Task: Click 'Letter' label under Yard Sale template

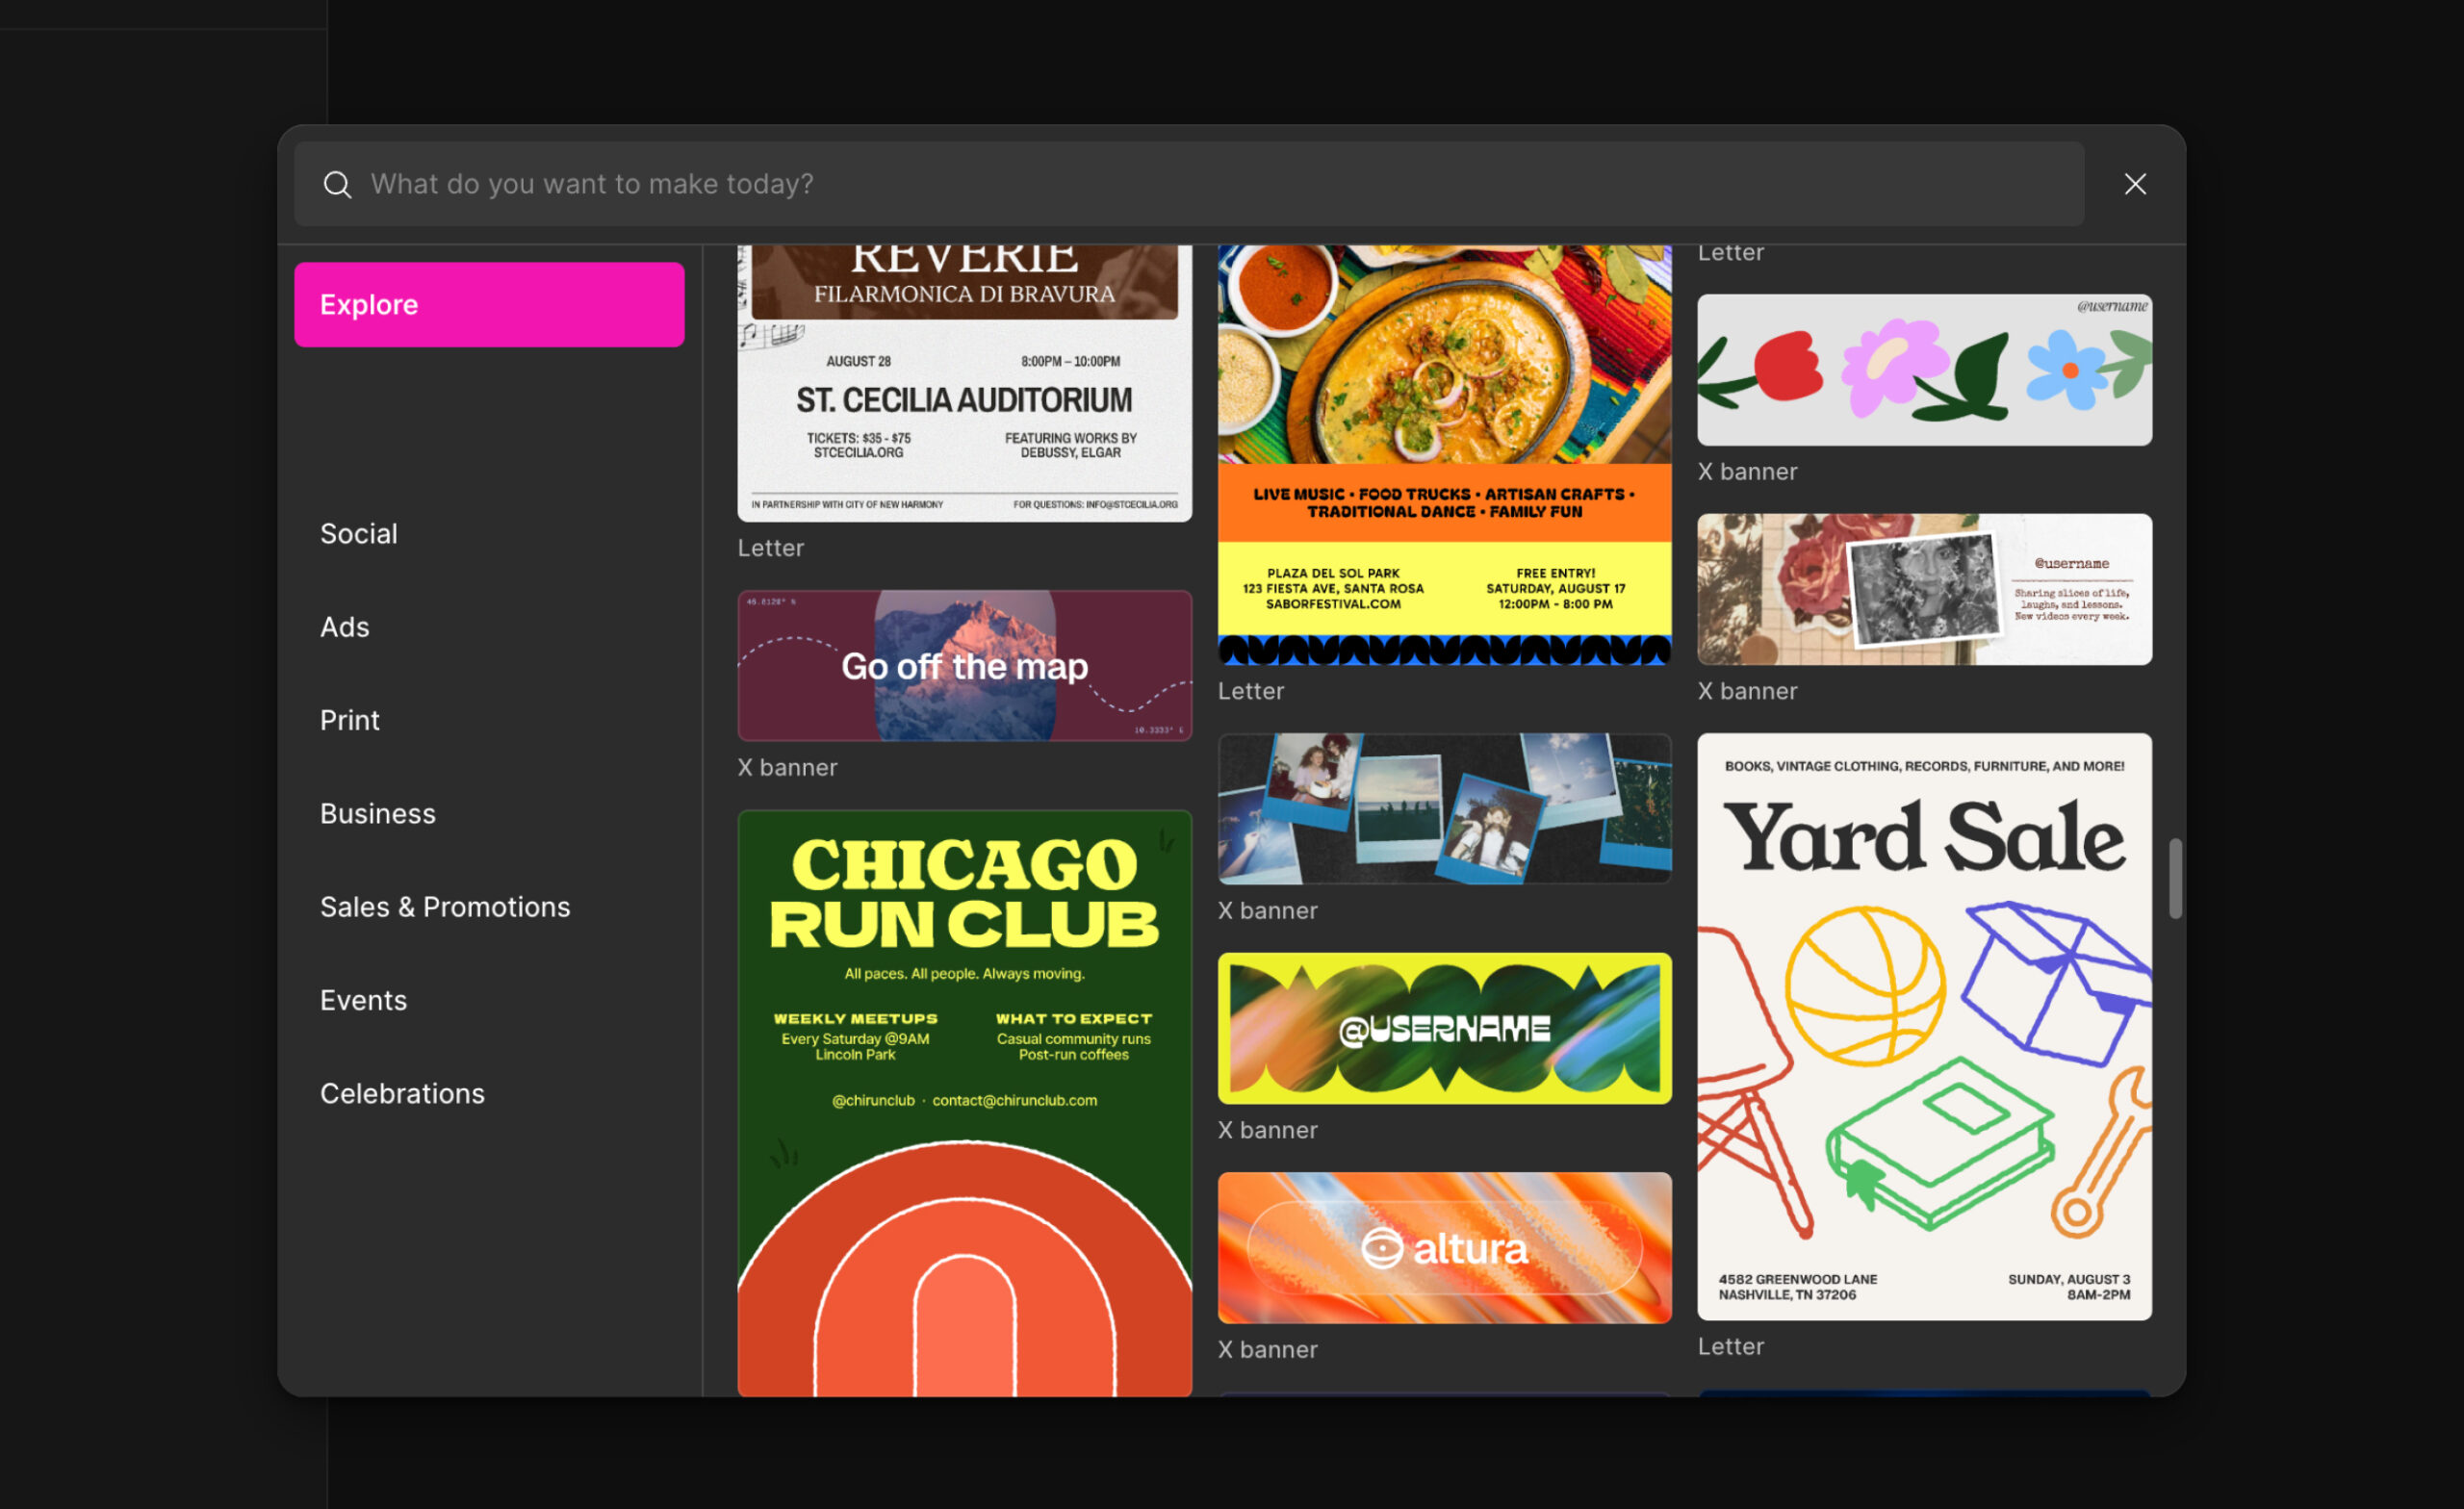Action: (1730, 1347)
